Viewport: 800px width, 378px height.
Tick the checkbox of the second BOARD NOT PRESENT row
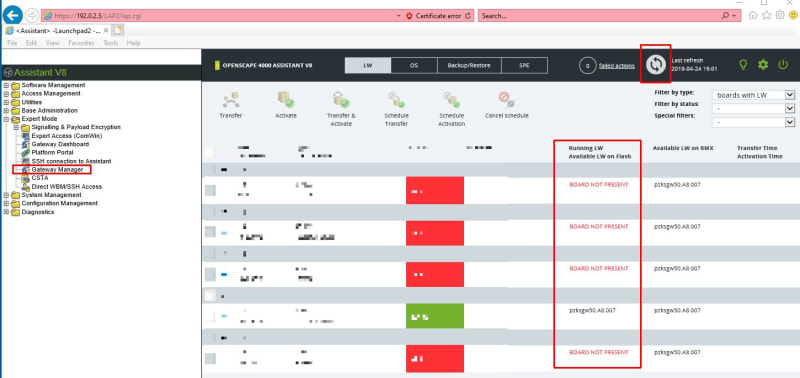tap(210, 232)
